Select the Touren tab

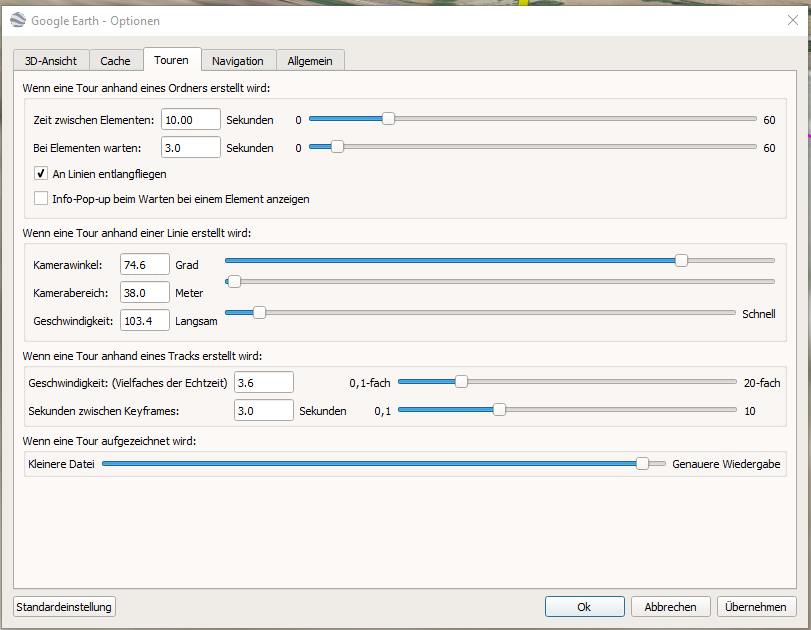171,60
